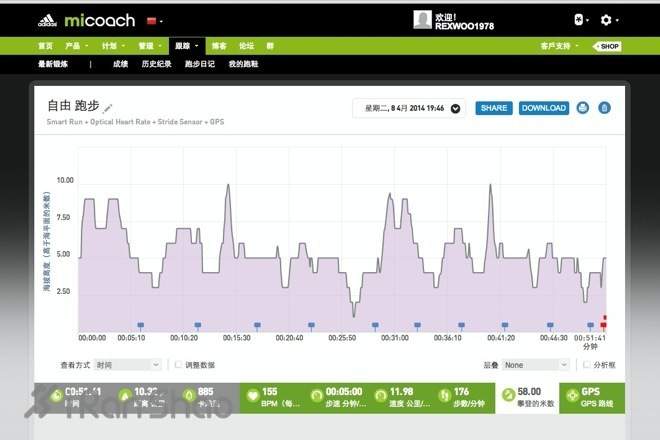
Task: Click the device sync icon in header
Action: [x=580, y=19]
